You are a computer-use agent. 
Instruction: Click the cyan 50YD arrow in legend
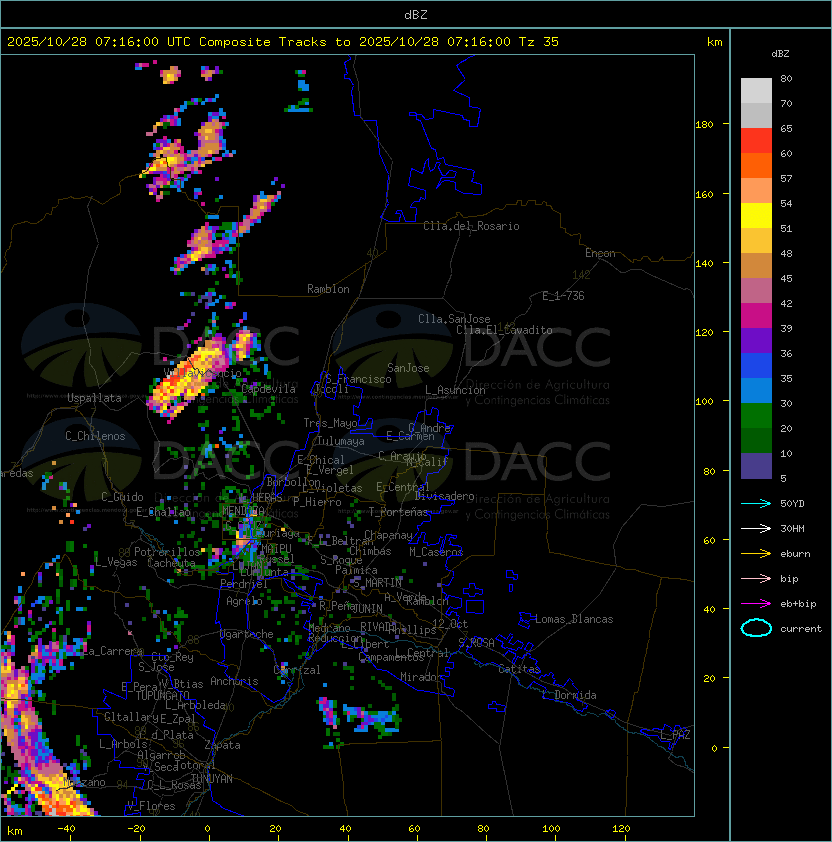(x=756, y=503)
